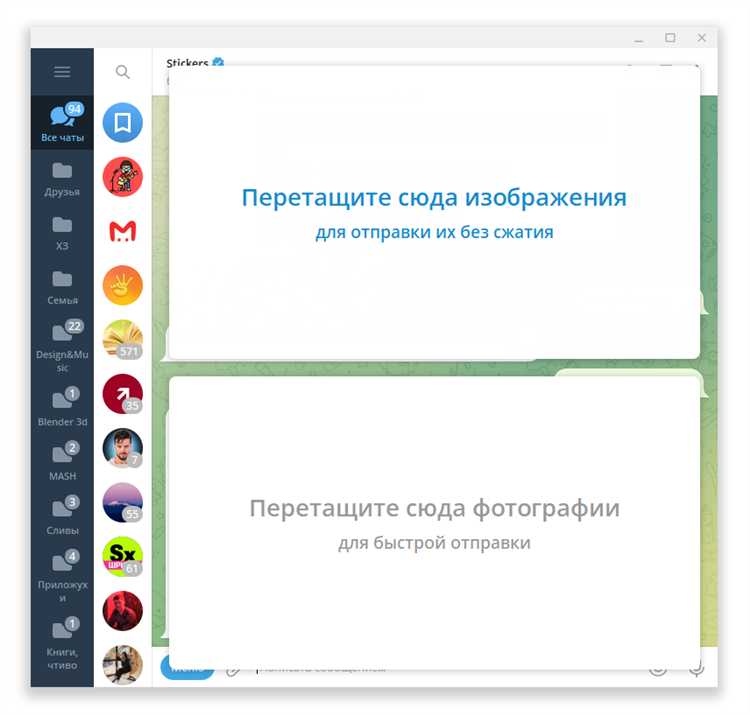Image resolution: width=750 pixels, height=715 pixels.
Task: Open bearded man avatar chat
Action: click(123, 448)
